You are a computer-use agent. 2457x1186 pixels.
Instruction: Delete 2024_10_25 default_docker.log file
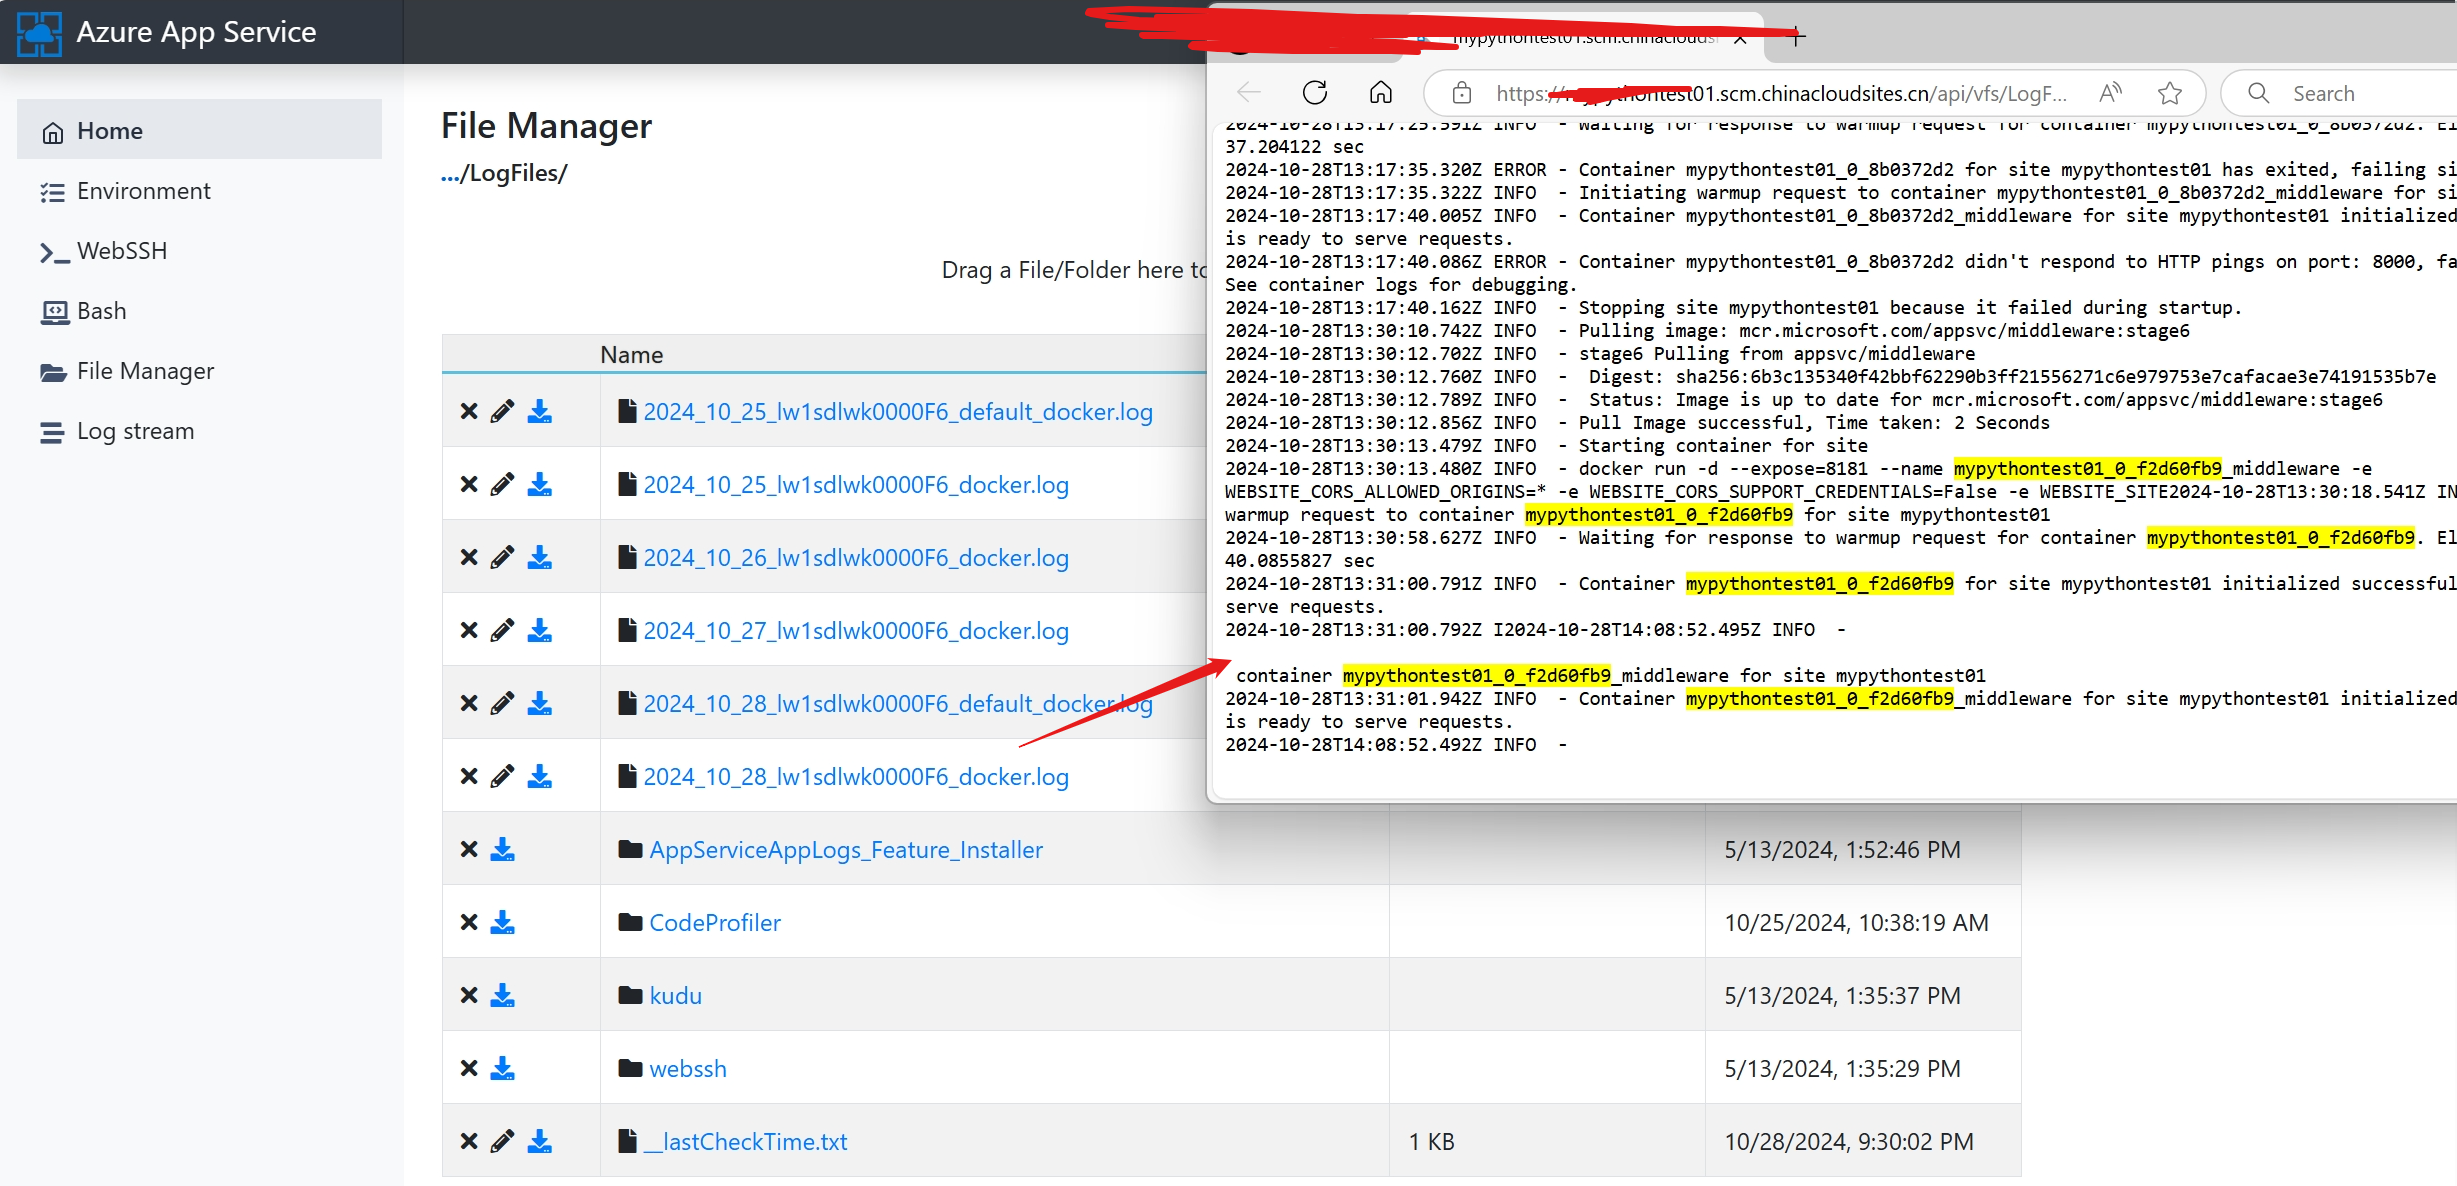(x=468, y=411)
